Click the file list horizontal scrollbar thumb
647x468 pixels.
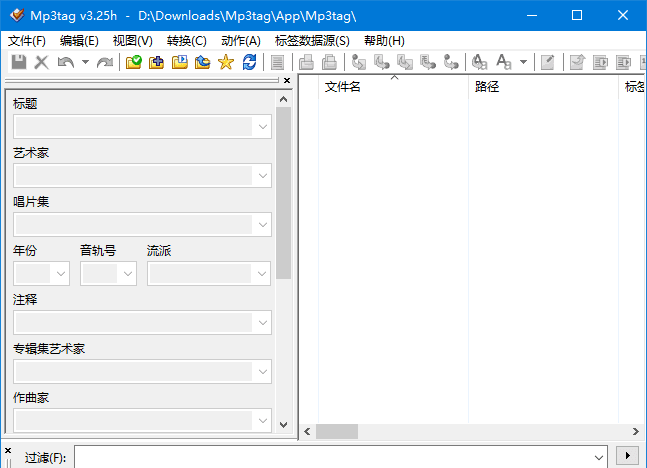[x=337, y=432]
